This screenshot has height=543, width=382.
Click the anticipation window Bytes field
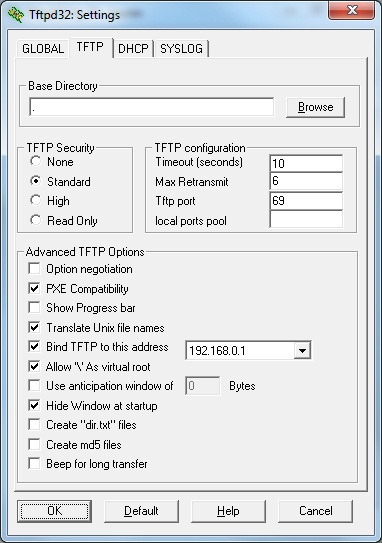click(203, 386)
